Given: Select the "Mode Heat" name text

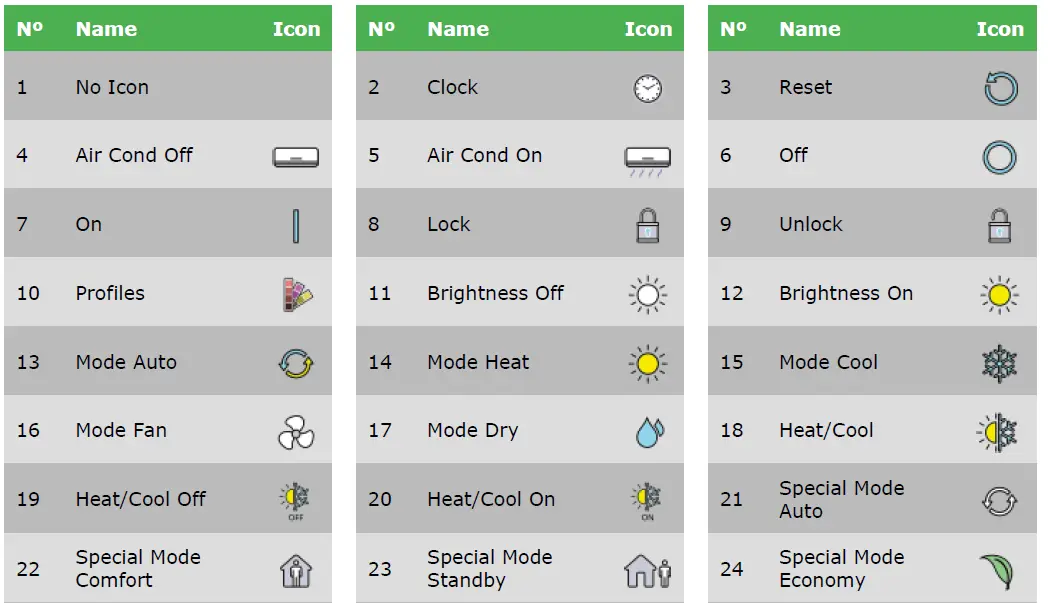Looking at the screenshot, I should tap(478, 362).
